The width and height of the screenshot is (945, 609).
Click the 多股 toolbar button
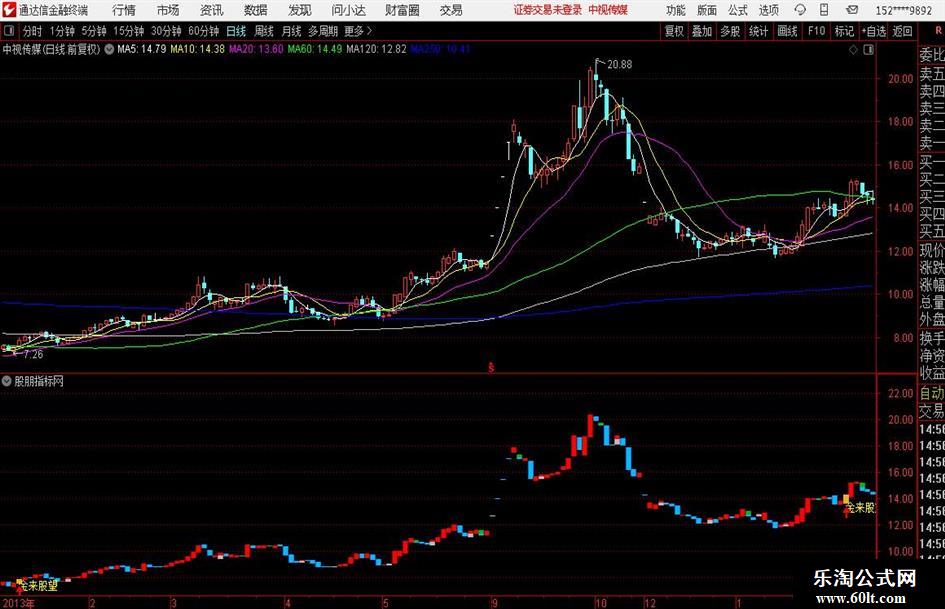(x=730, y=31)
